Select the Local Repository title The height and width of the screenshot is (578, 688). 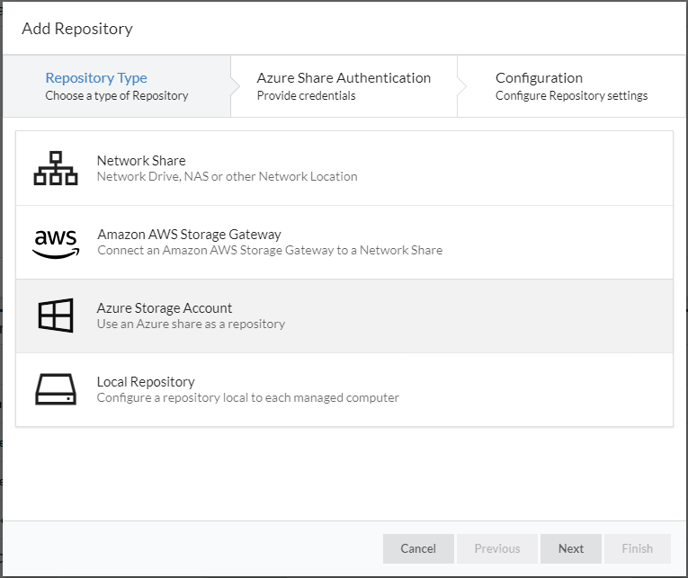click(146, 382)
